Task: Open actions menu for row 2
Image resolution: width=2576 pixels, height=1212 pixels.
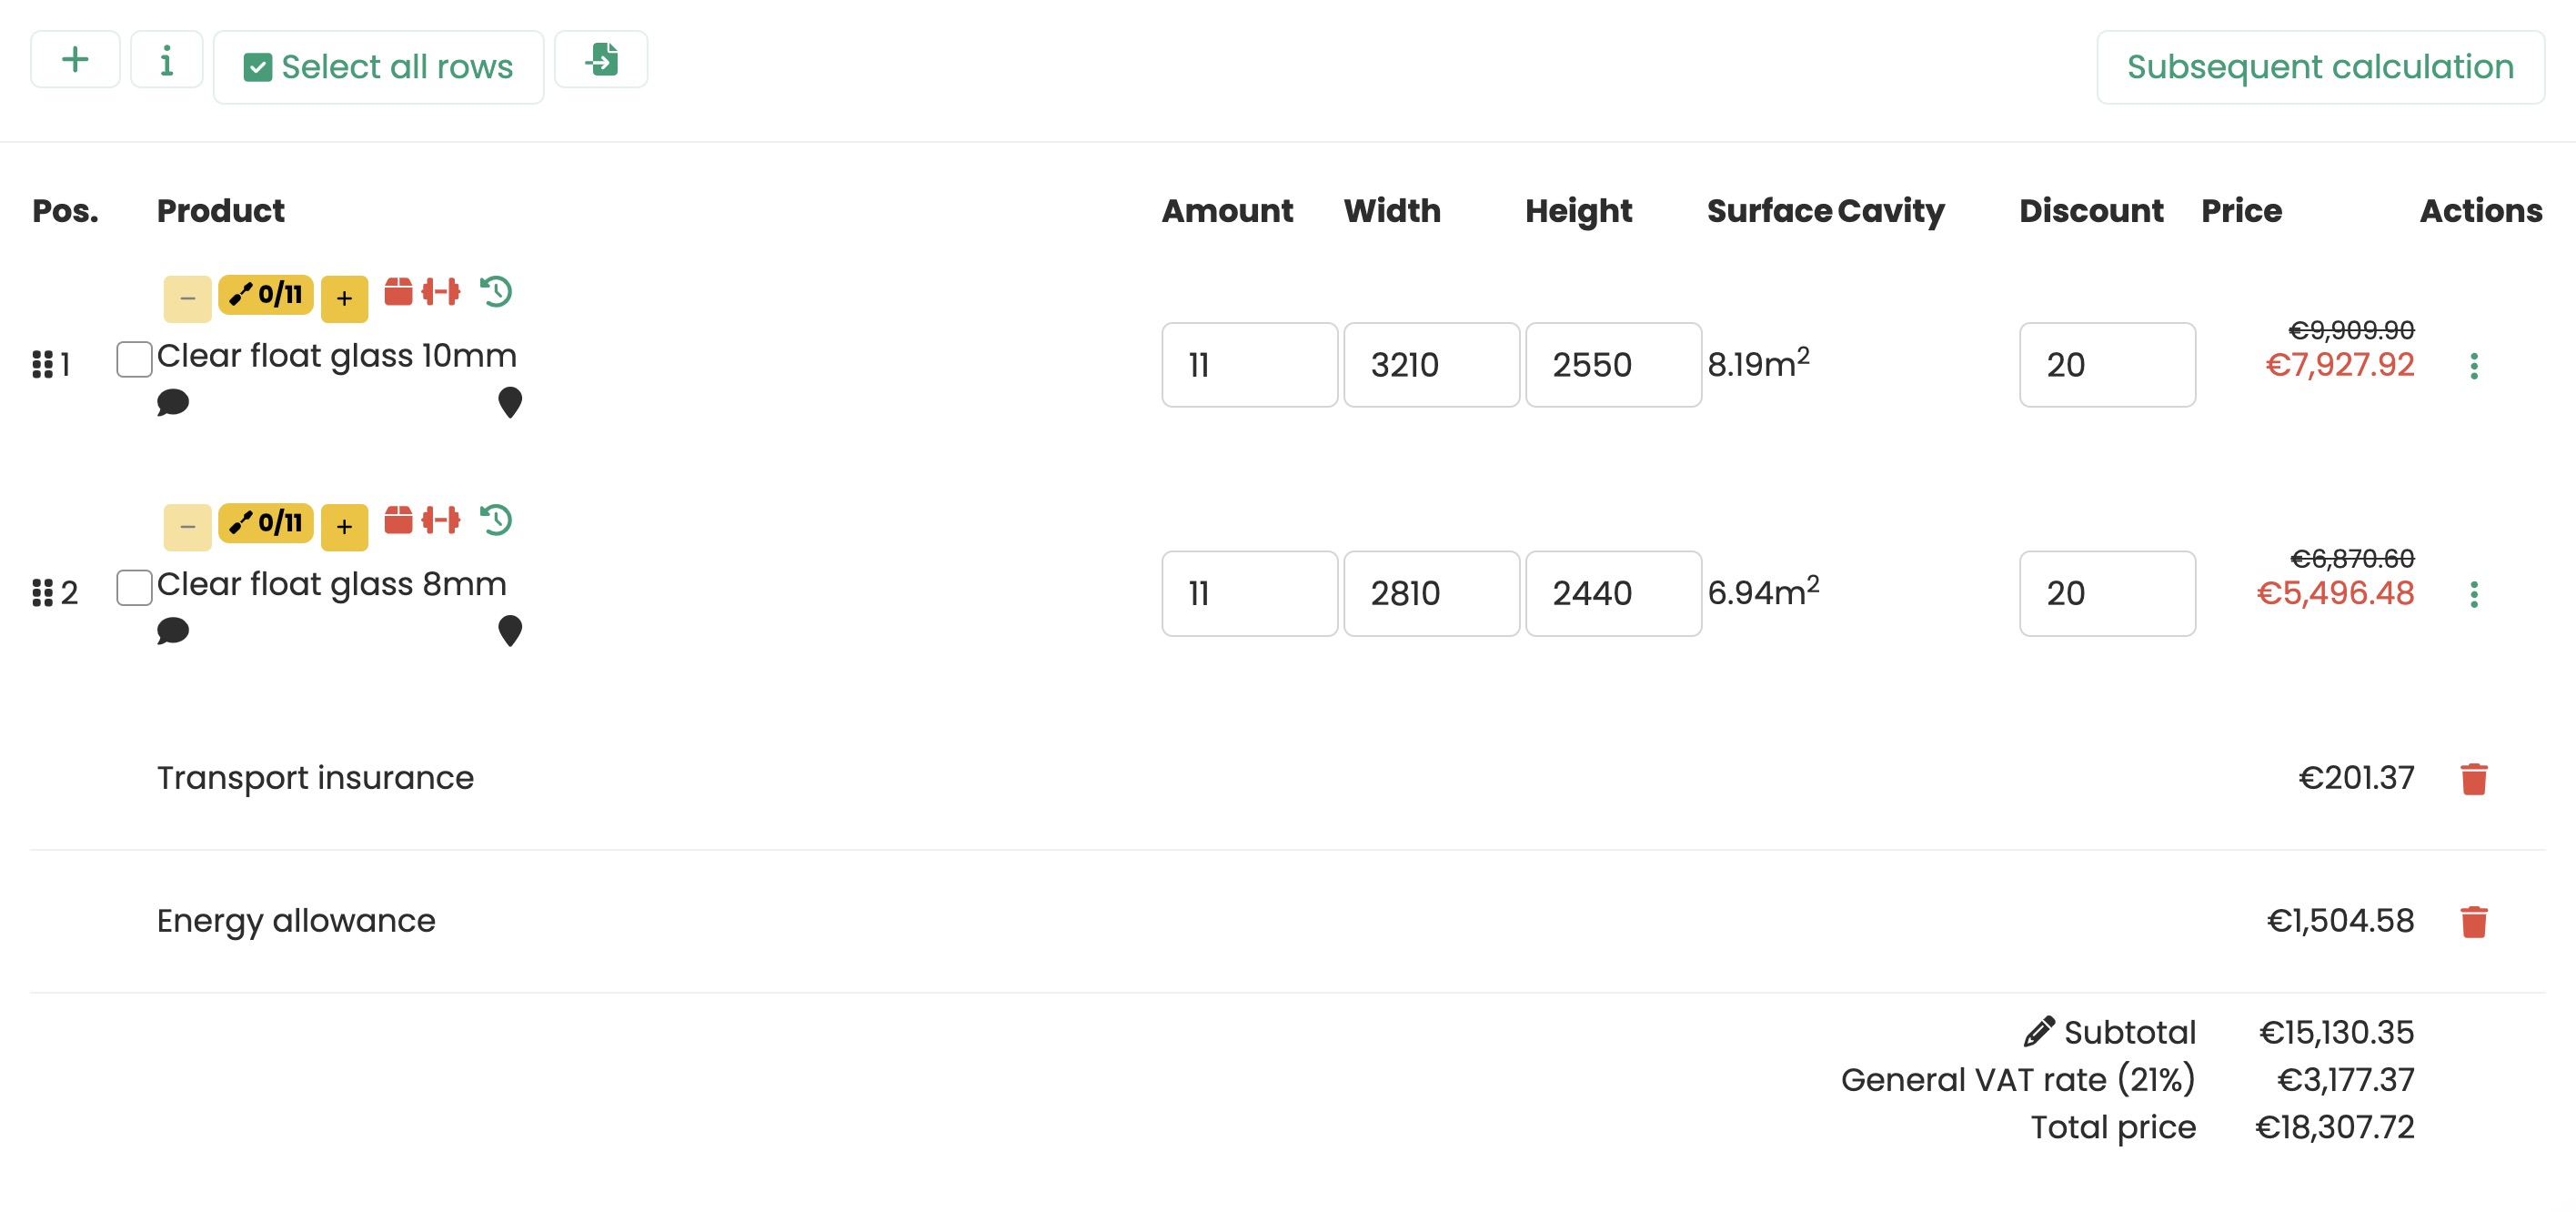Action: tap(2474, 595)
